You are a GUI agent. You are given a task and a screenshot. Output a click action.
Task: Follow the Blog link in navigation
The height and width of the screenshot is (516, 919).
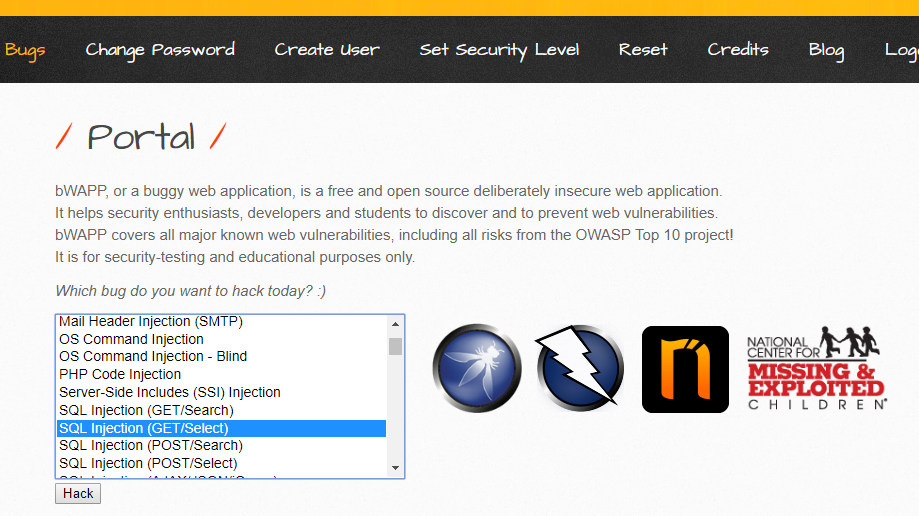pos(826,50)
